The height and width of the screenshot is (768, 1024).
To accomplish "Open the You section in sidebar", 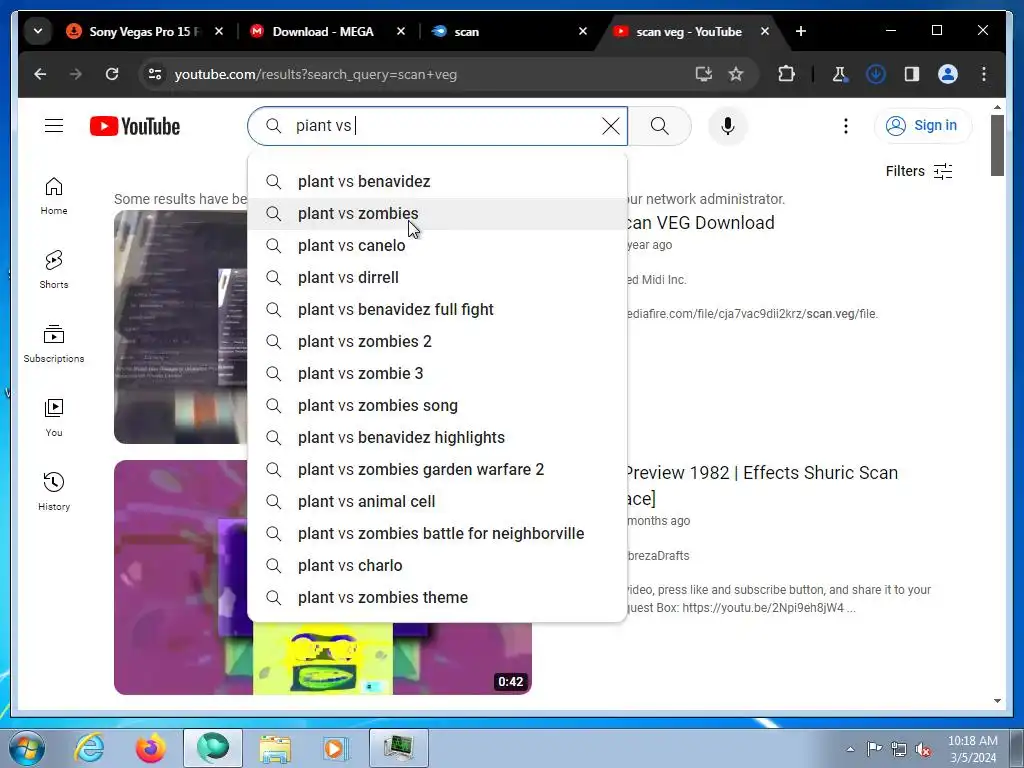I will [x=54, y=418].
